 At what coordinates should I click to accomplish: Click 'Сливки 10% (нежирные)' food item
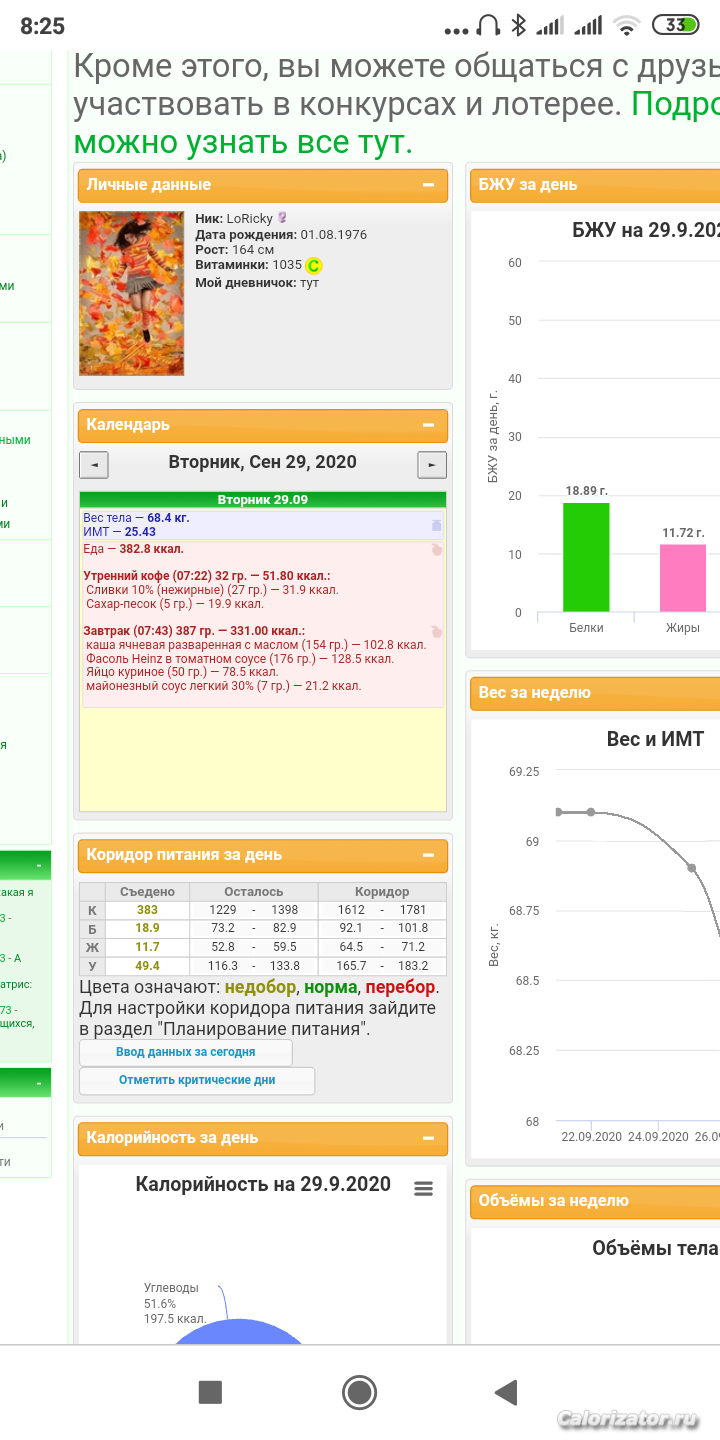tap(213, 590)
